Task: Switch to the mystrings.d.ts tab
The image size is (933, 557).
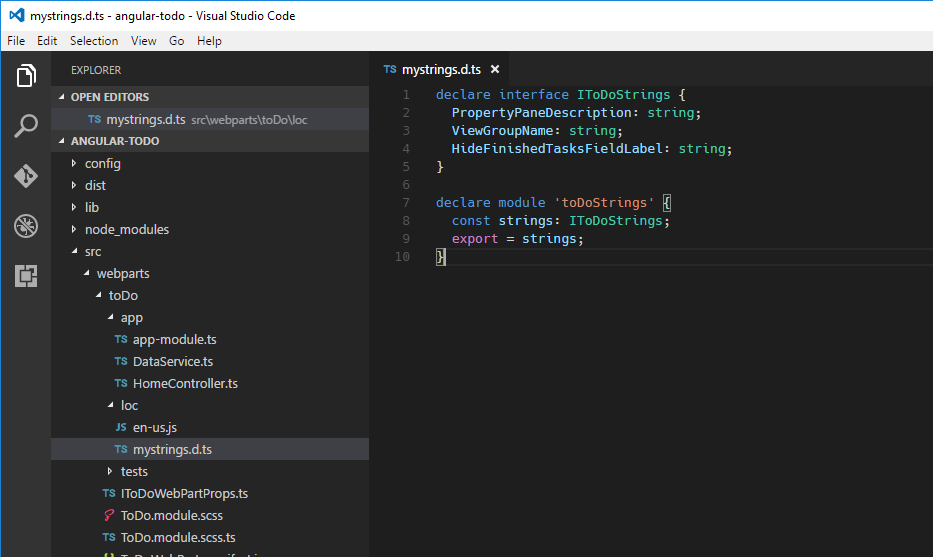Action: coord(441,70)
